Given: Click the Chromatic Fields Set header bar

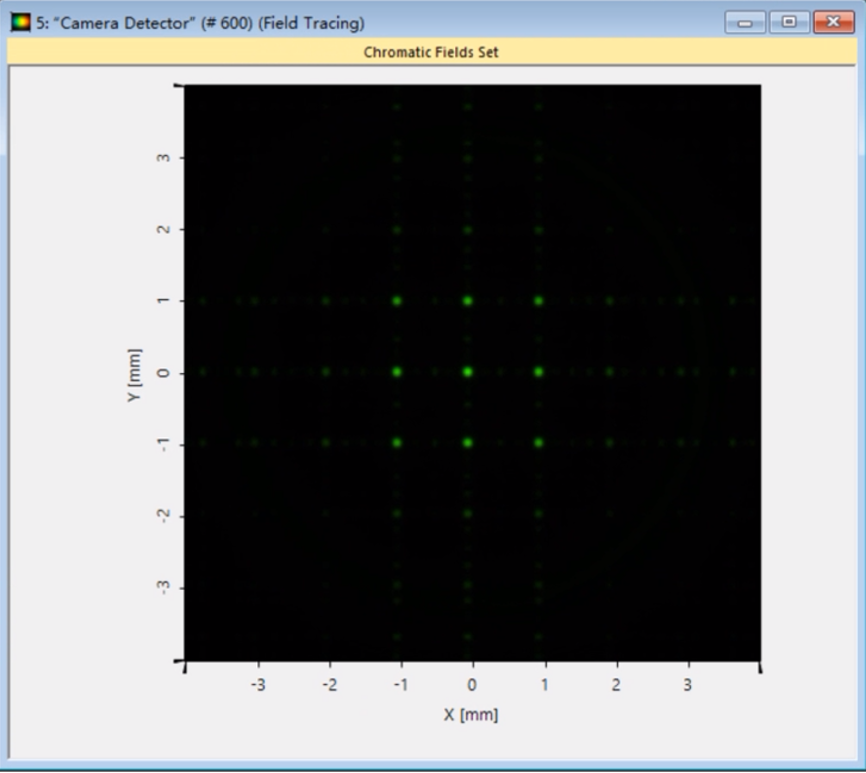Looking at the screenshot, I should click(432, 52).
